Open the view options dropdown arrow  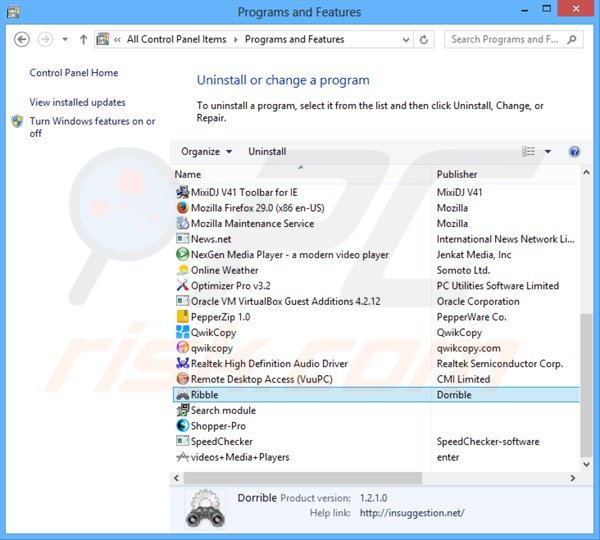pyautogui.click(x=548, y=152)
